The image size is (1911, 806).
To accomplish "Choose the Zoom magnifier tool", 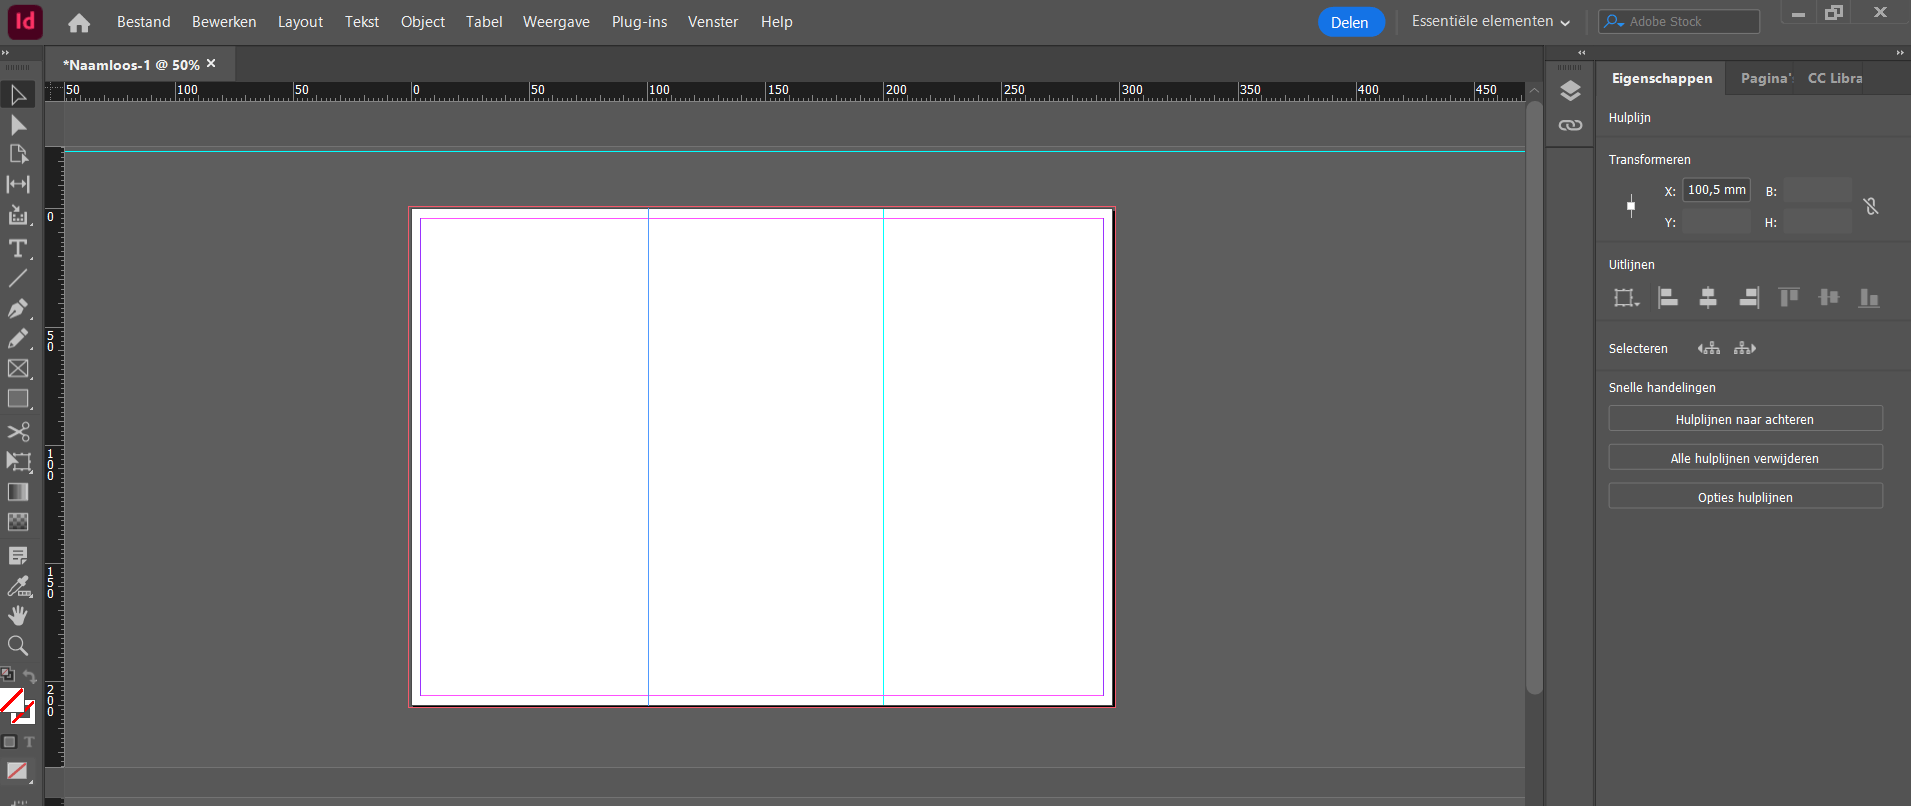I will point(18,646).
